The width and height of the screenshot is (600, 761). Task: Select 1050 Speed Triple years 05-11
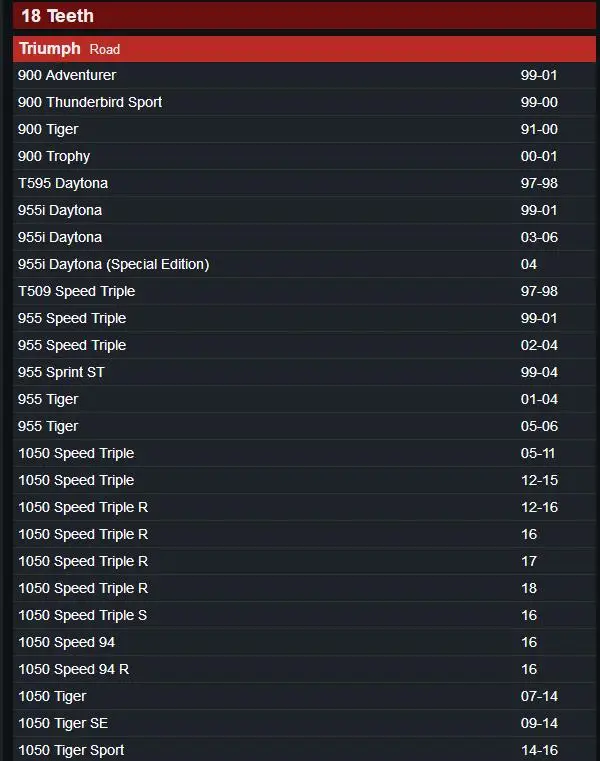coord(76,453)
